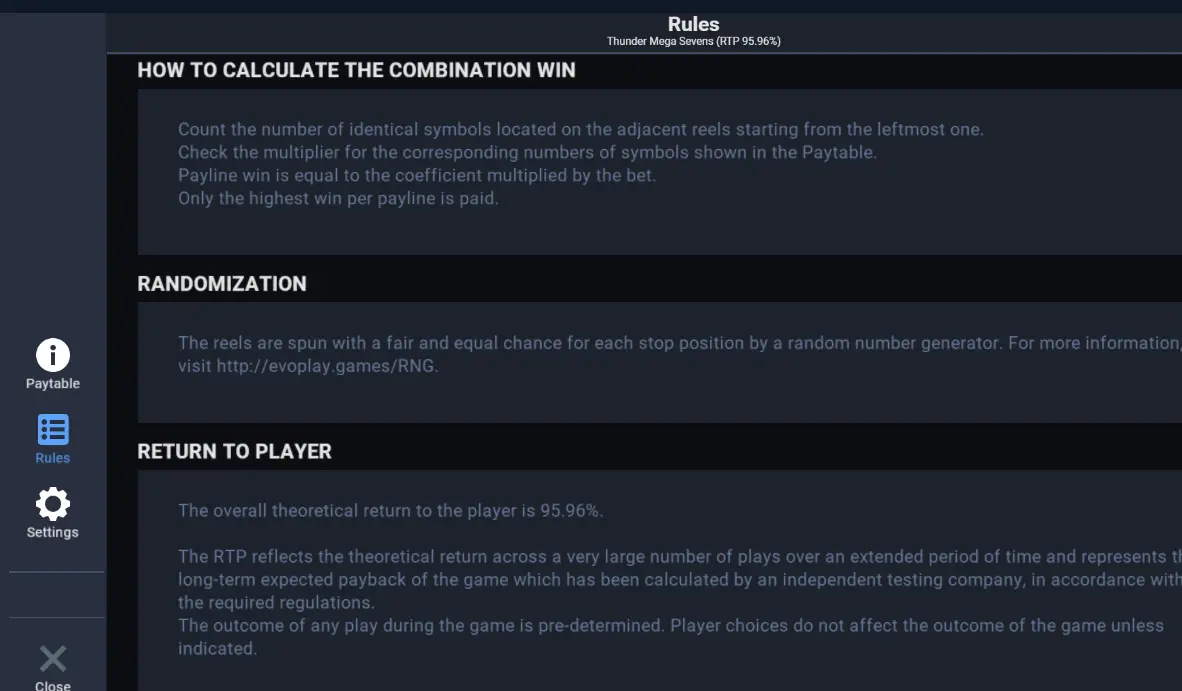Click the How To Calculate Combination Win heading
This screenshot has height=691, width=1182.
[357, 70]
